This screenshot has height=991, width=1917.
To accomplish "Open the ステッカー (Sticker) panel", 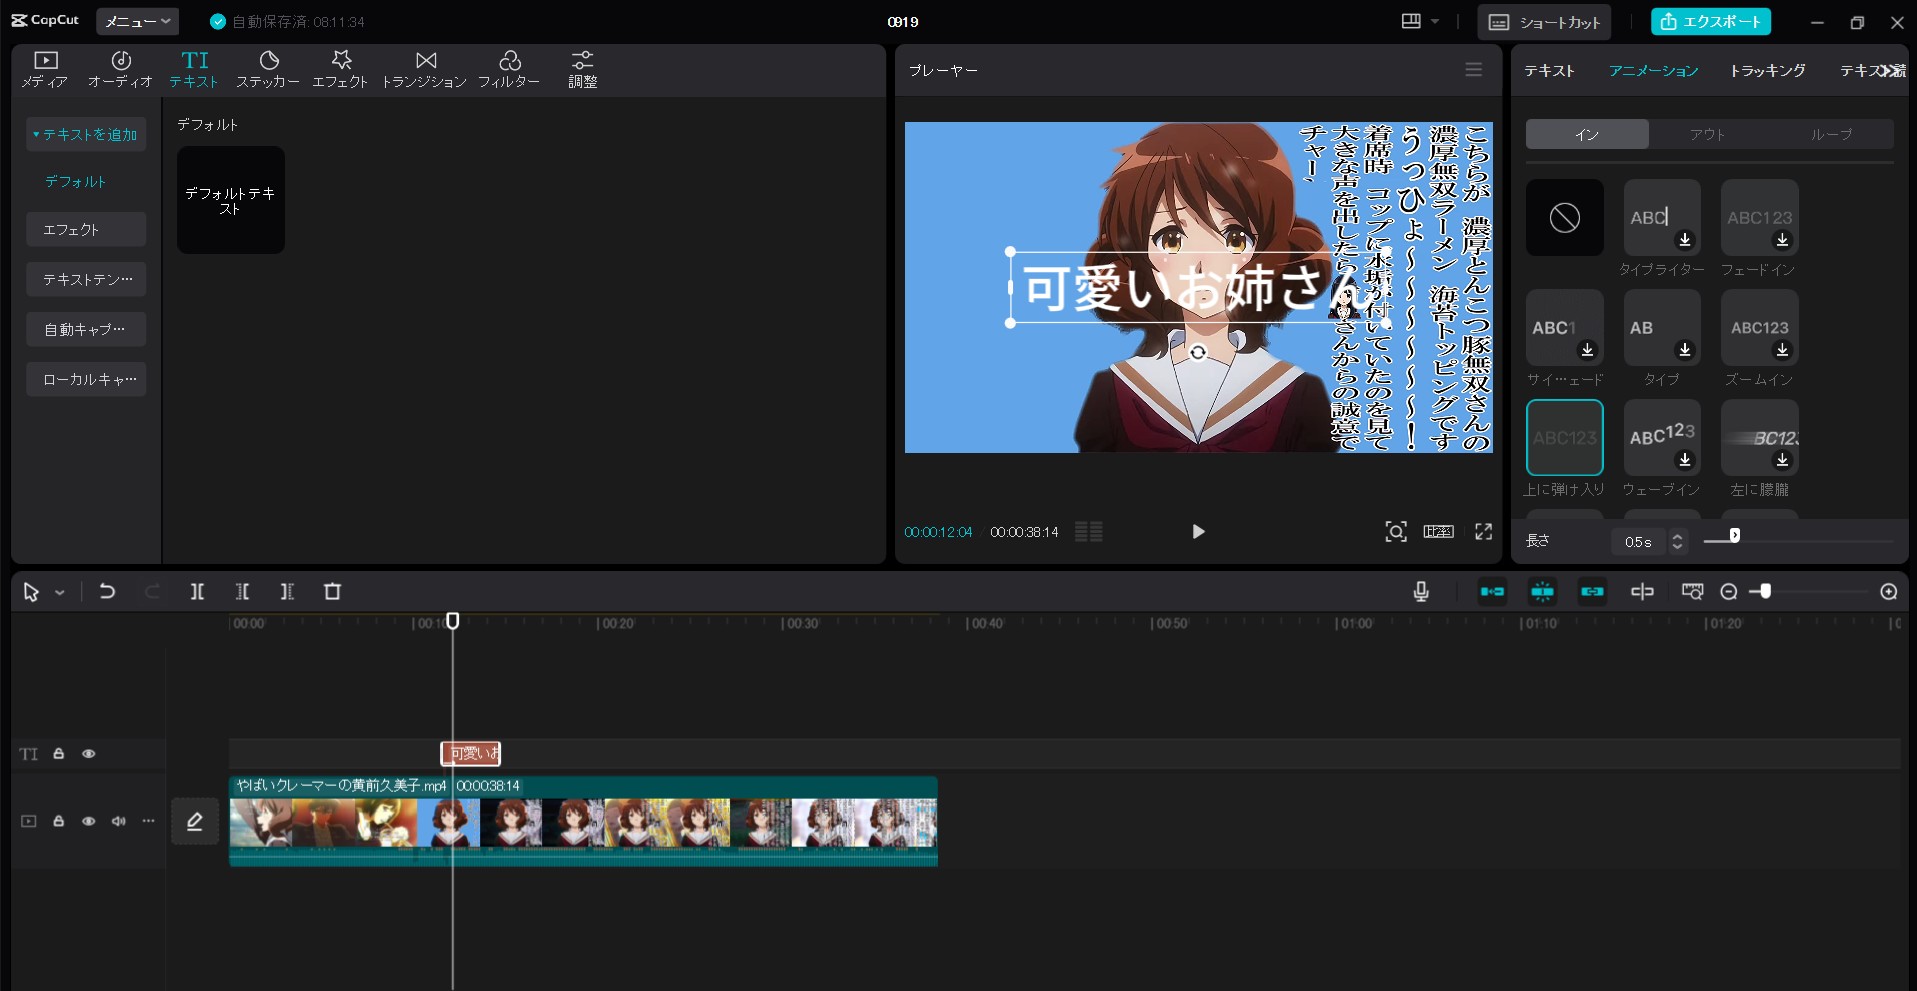I will (268, 69).
